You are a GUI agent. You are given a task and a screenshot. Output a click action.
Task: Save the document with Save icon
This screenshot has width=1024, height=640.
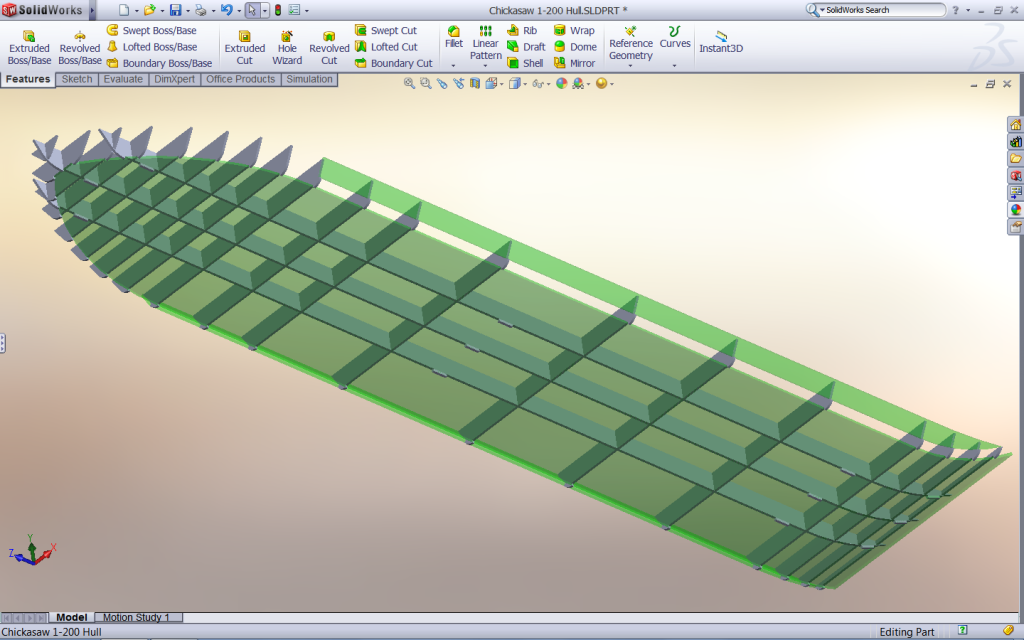coord(176,10)
